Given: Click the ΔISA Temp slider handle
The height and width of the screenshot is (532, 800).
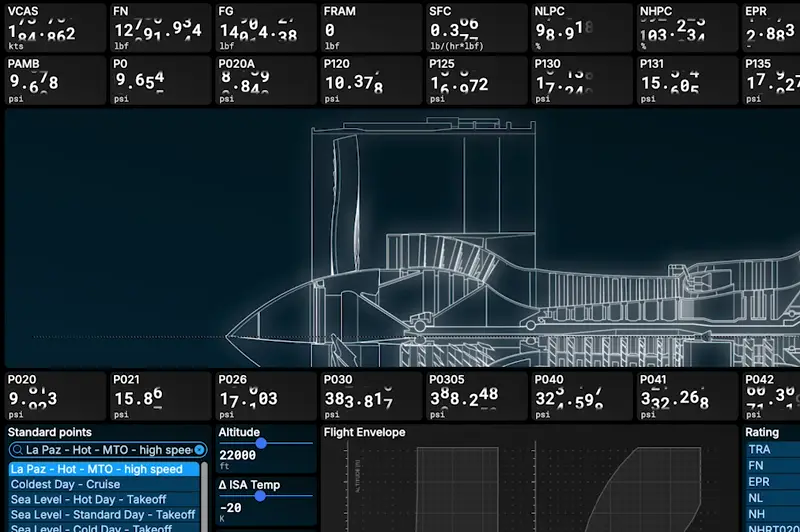Looking at the screenshot, I should [x=260, y=496].
